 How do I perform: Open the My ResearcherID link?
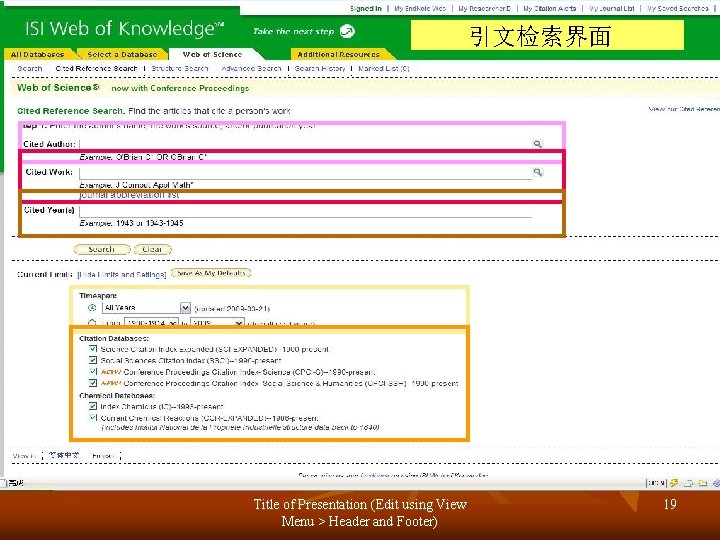(x=485, y=8)
